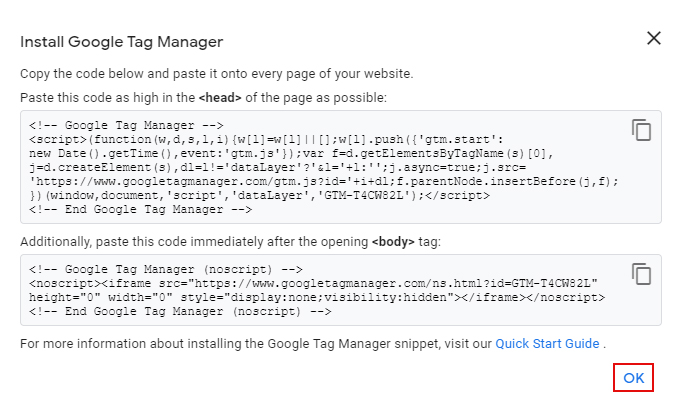Screen dimensions: 684x414
Task: Open the Quick Start Guide link
Action: 547,344
